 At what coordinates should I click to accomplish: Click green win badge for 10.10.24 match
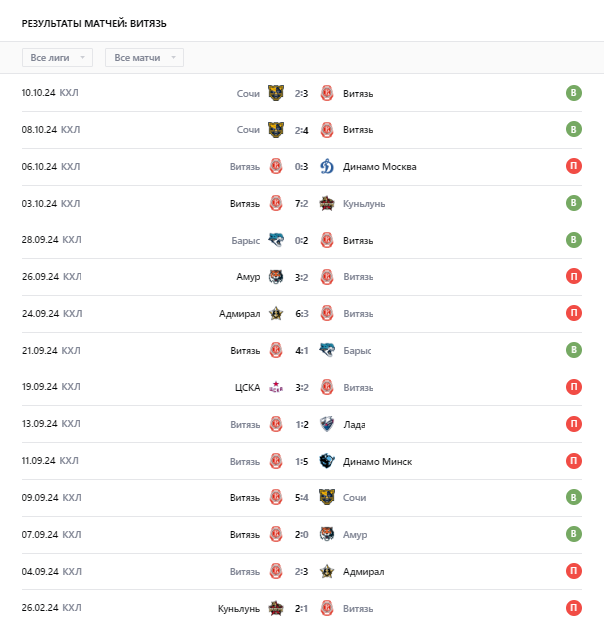pos(573,94)
